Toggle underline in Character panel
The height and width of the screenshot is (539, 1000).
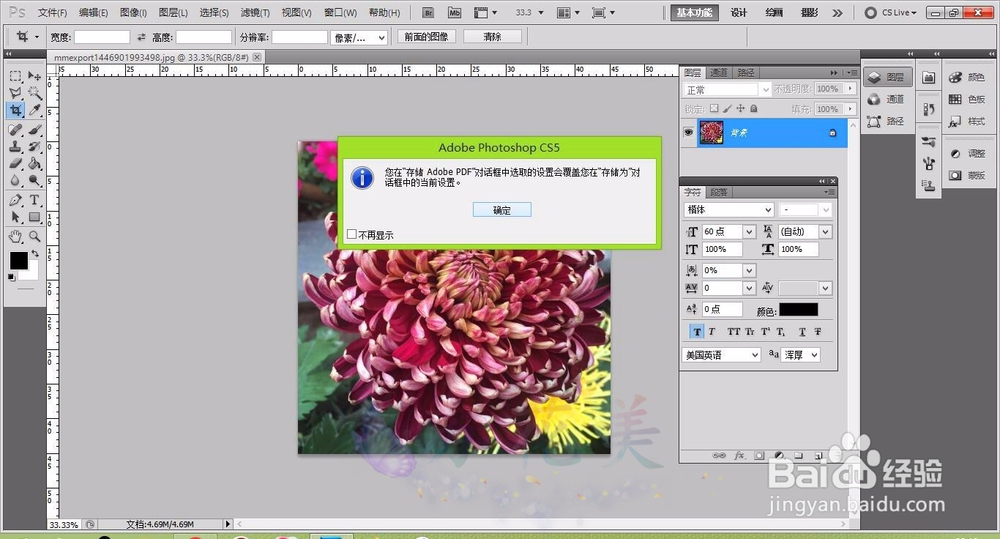point(802,332)
